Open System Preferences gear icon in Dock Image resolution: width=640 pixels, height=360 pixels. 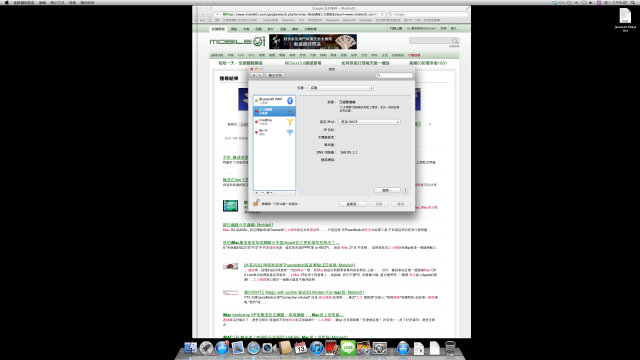(x=379, y=348)
